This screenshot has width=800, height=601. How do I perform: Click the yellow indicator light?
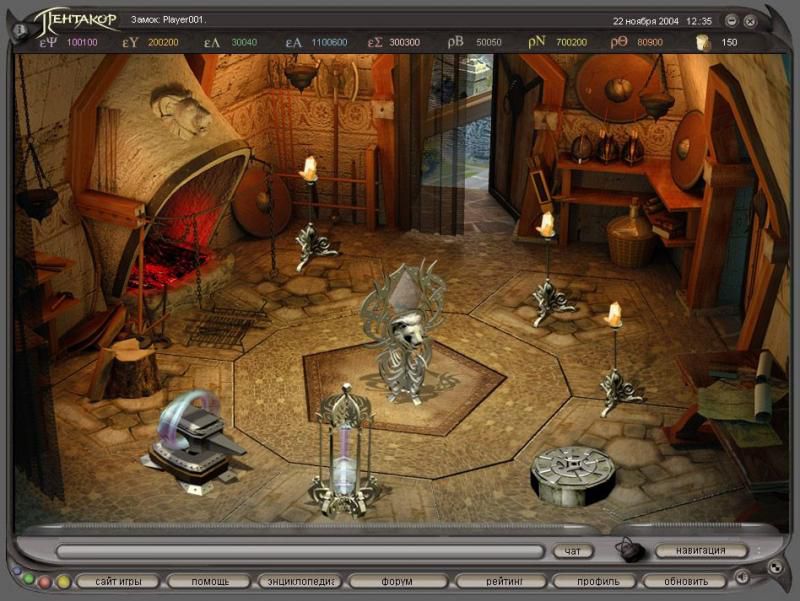pyautogui.click(x=63, y=581)
